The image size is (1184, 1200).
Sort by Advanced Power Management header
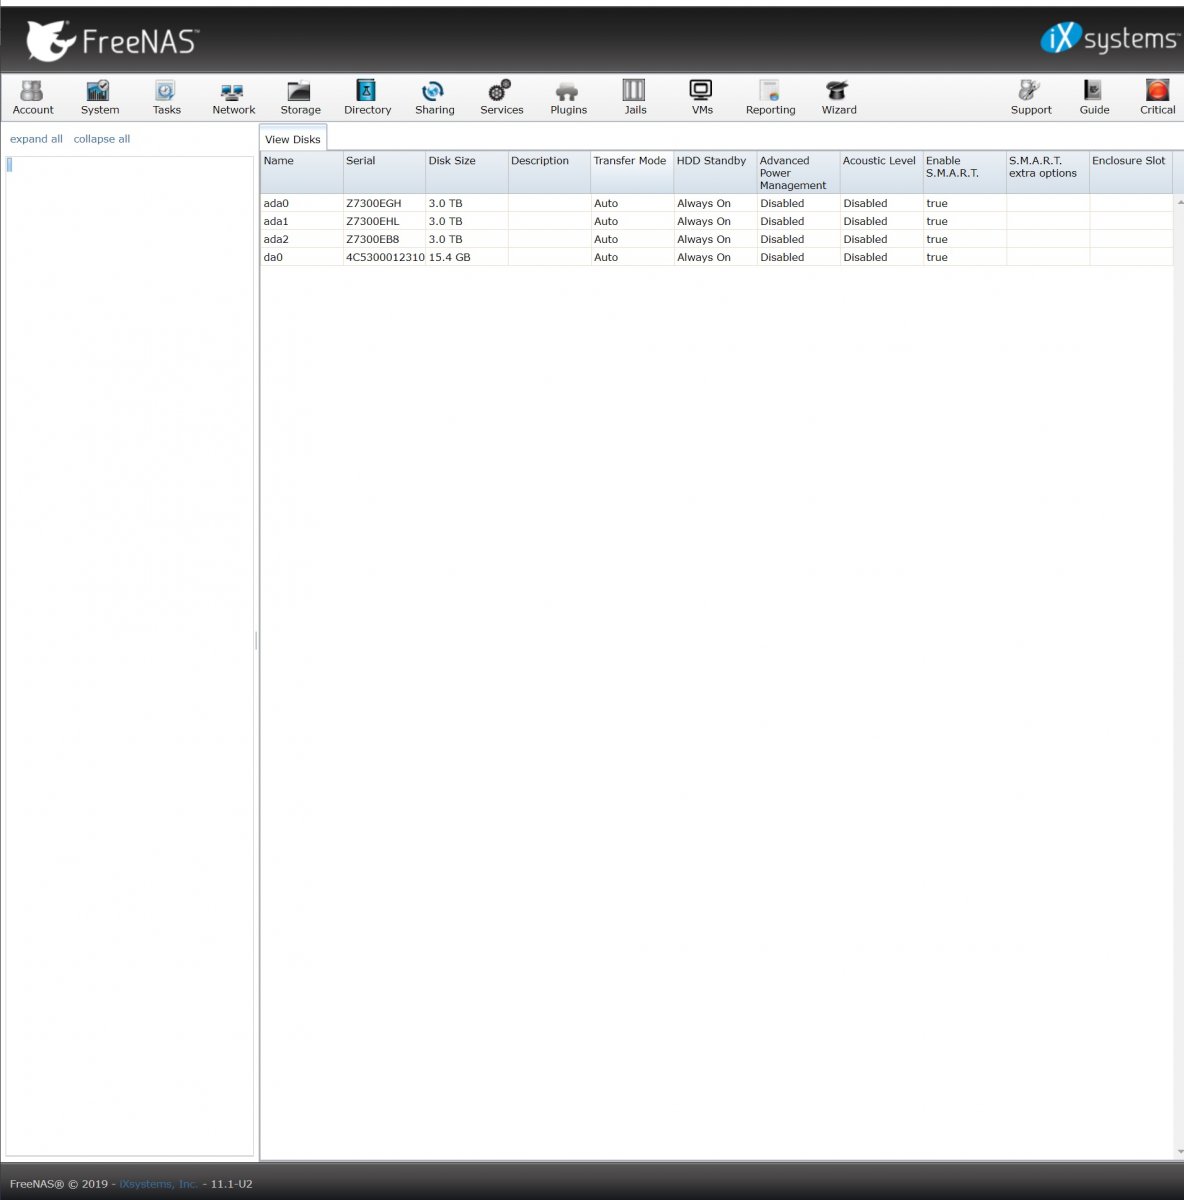tap(798, 172)
